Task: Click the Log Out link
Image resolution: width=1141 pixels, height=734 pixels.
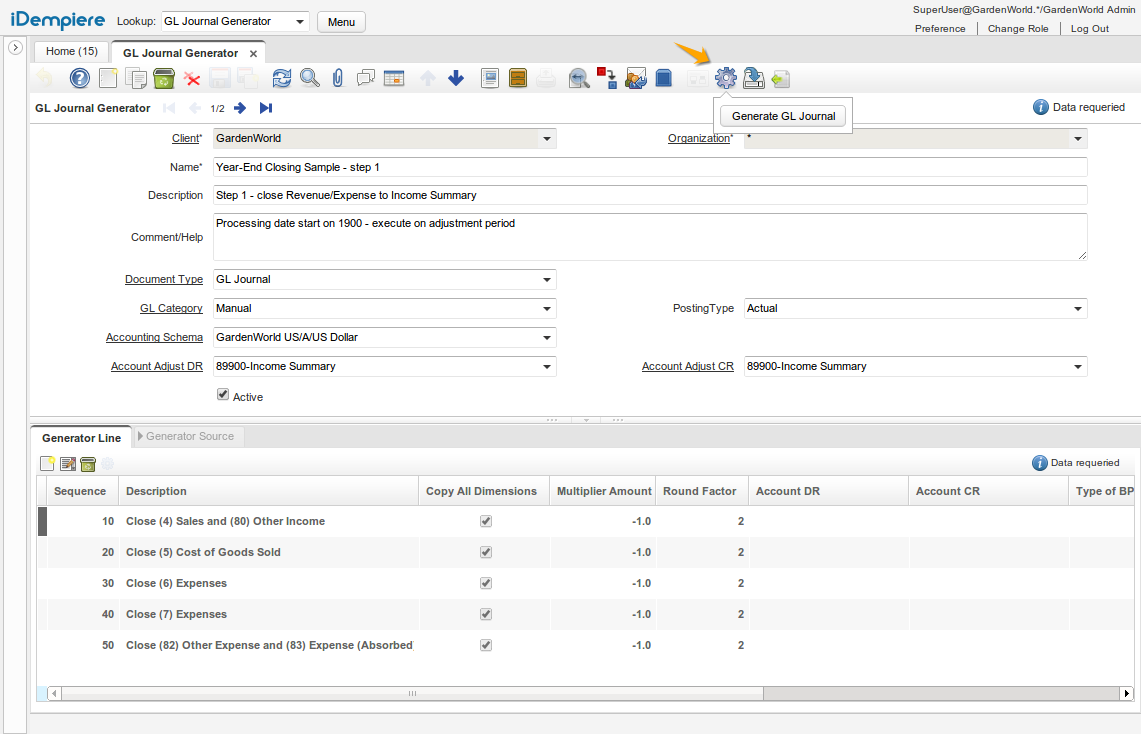Action: [x=1089, y=29]
